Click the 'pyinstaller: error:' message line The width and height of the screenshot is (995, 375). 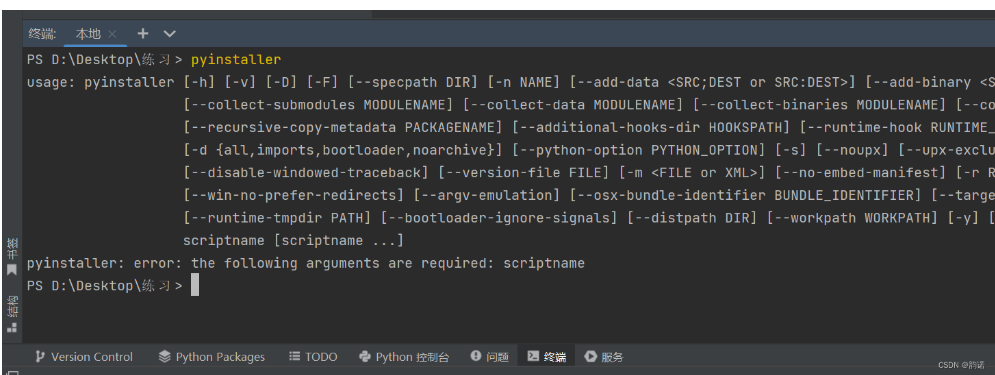coord(306,263)
